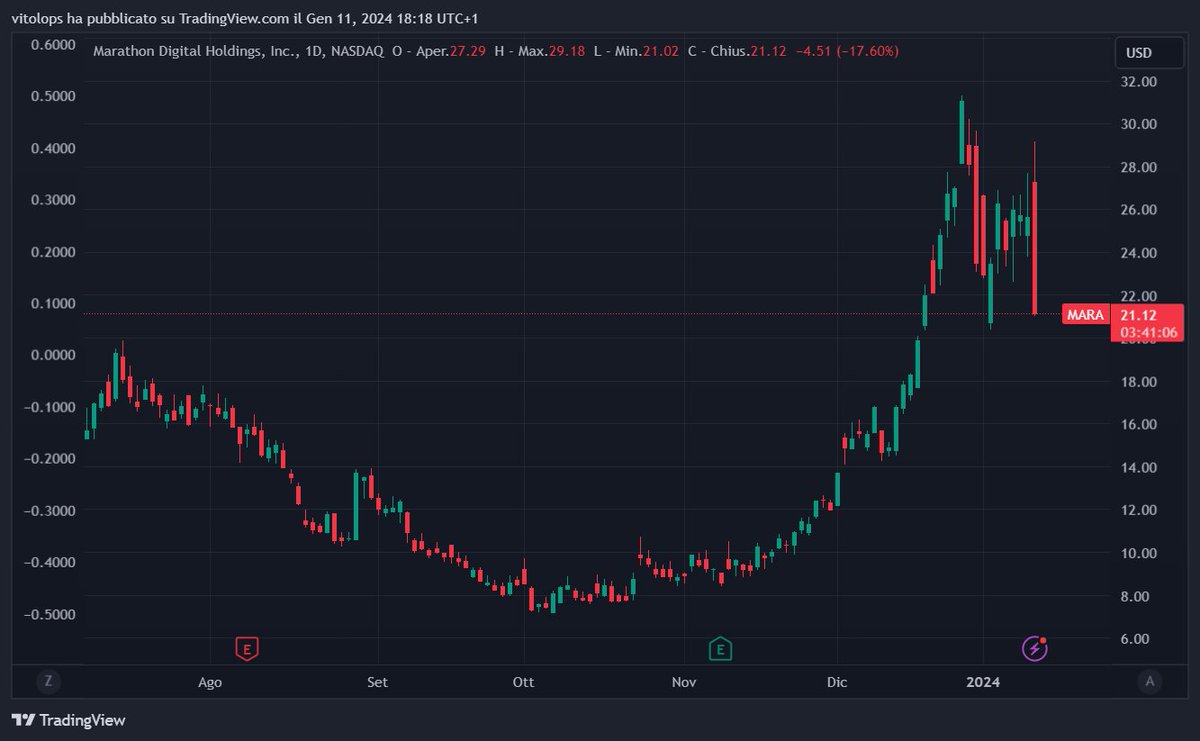Click the Nov month label
The width and height of the screenshot is (1200, 741).
(684, 682)
